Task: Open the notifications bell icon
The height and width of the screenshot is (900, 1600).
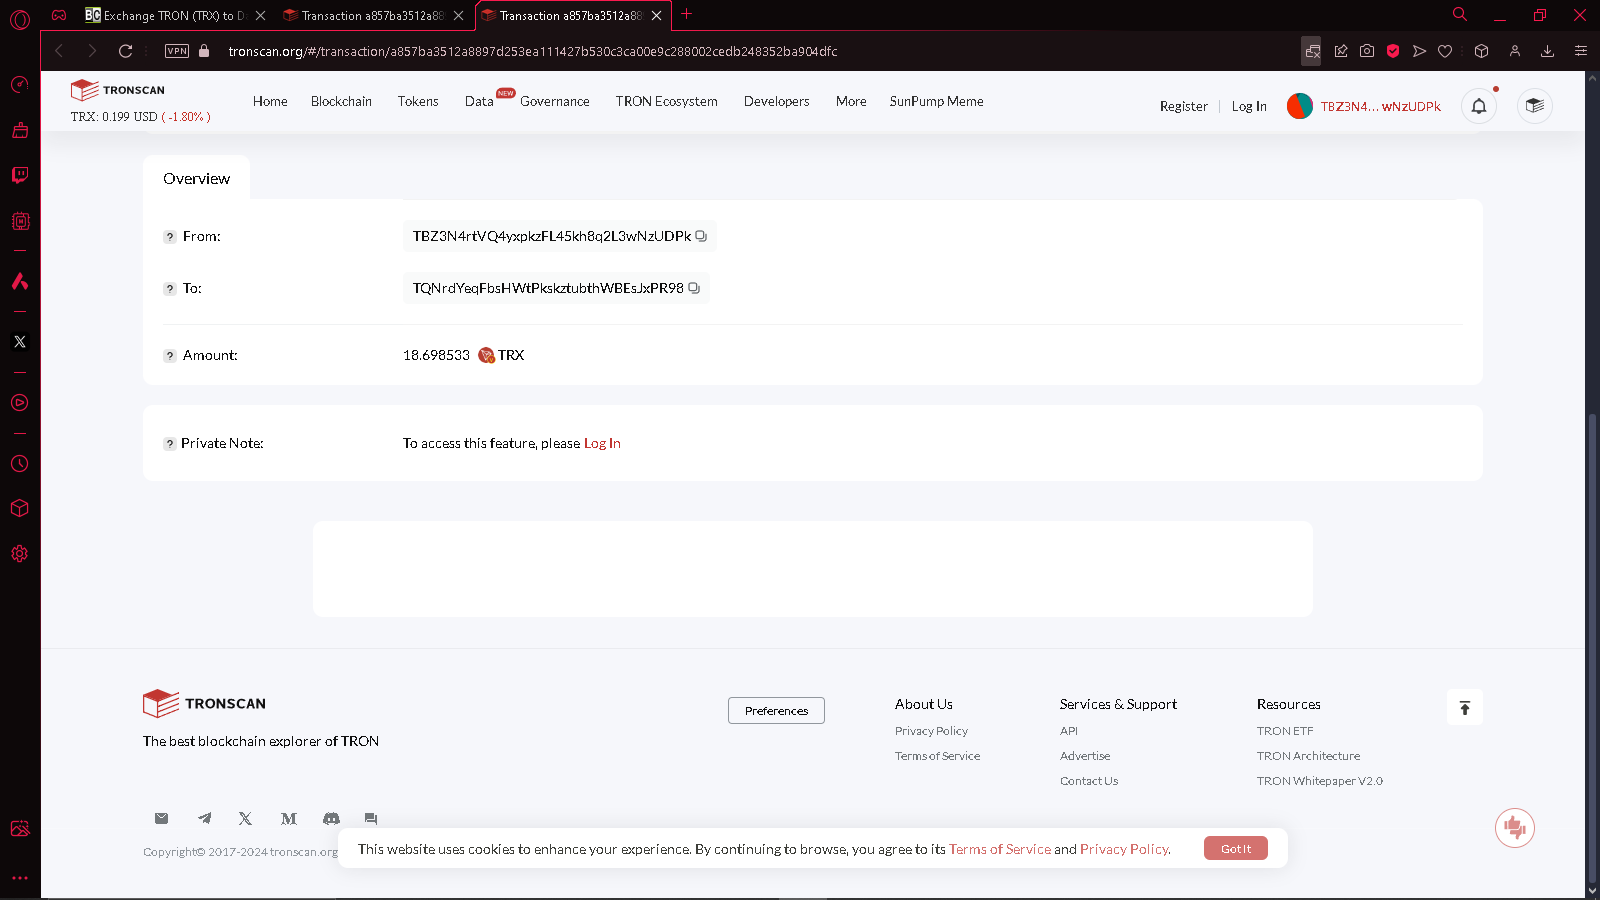Action: click(1479, 106)
